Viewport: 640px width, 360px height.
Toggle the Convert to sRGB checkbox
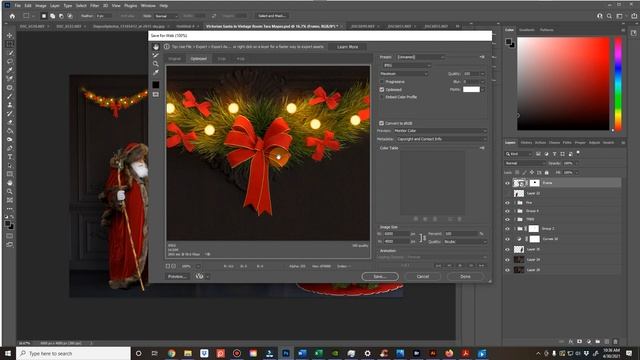coord(382,123)
